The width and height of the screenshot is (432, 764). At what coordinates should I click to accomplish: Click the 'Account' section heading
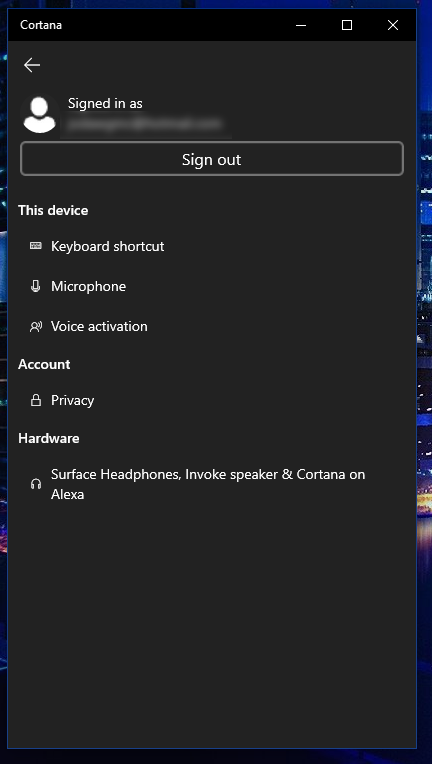coord(44,364)
